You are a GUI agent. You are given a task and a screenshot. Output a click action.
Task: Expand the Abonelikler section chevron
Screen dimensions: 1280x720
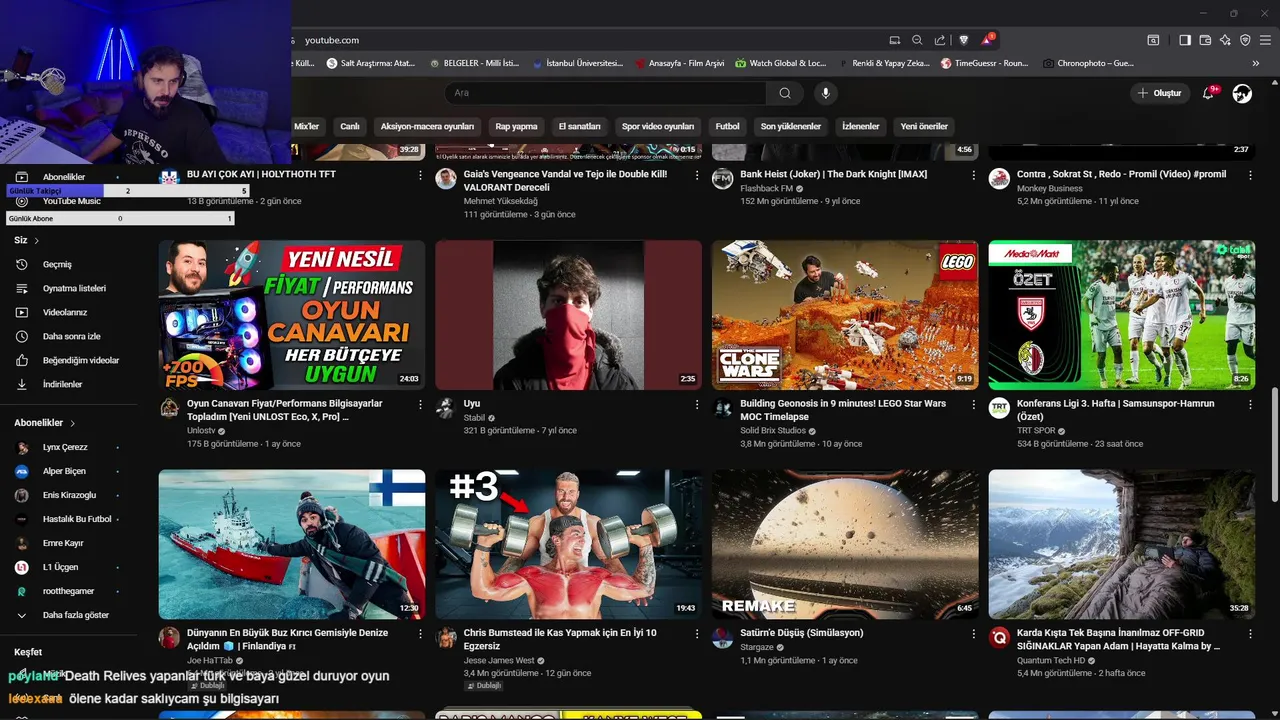pyautogui.click(x=73, y=423)
